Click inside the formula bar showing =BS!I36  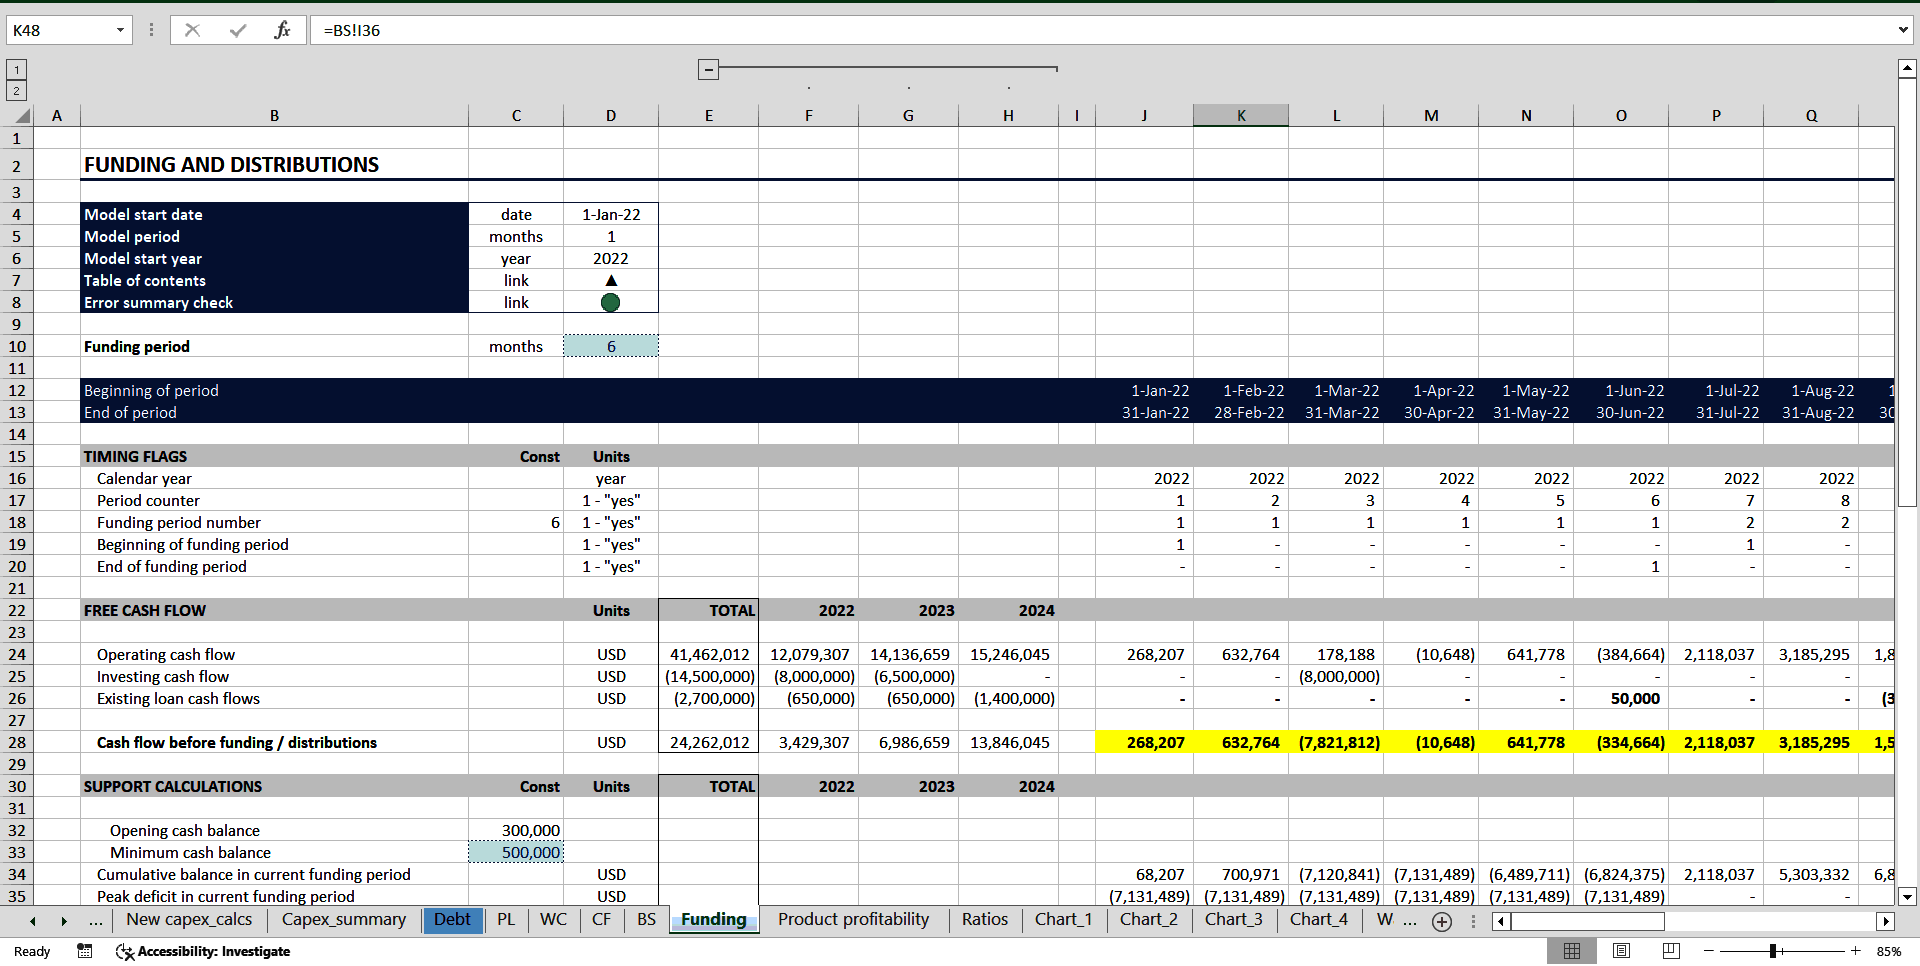coord(1100,30)
